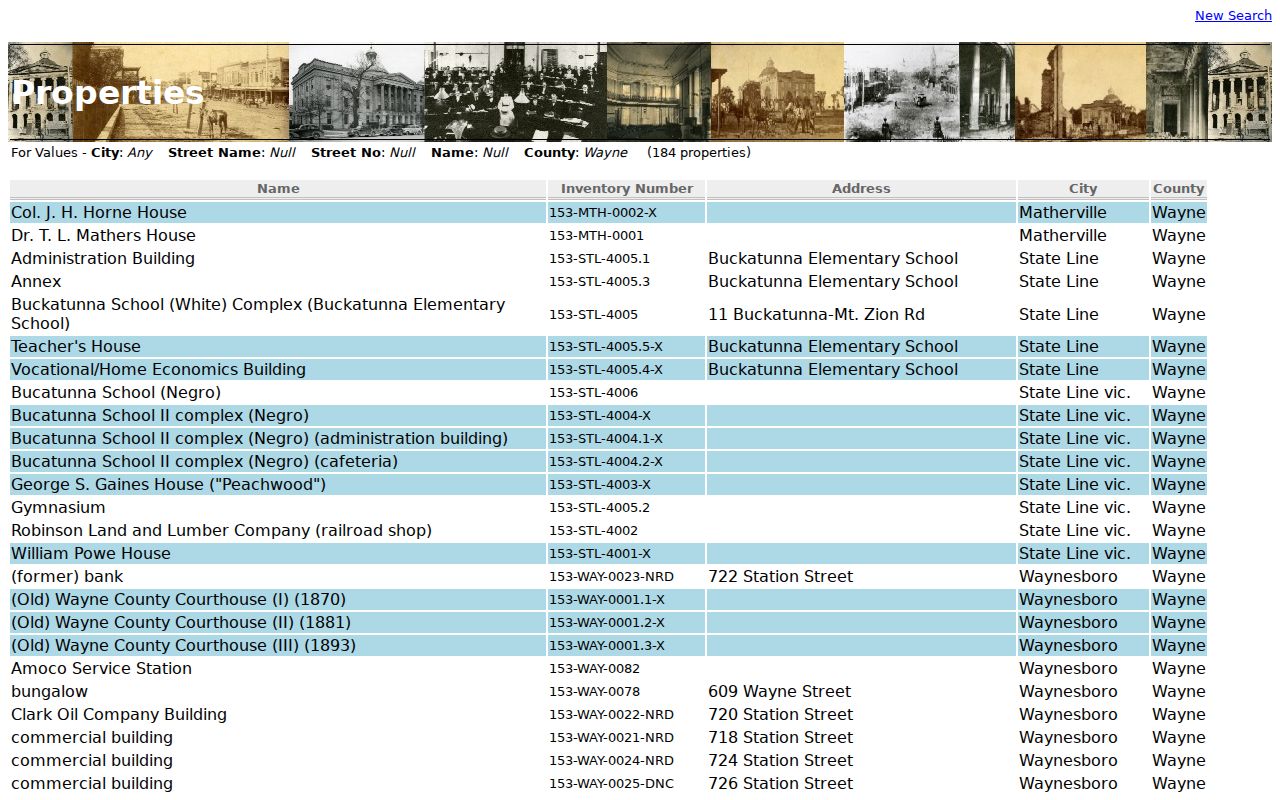The height and width of the screenshot is (800, 1280).
Task: Click the Name column header
Action: point(278,188)
